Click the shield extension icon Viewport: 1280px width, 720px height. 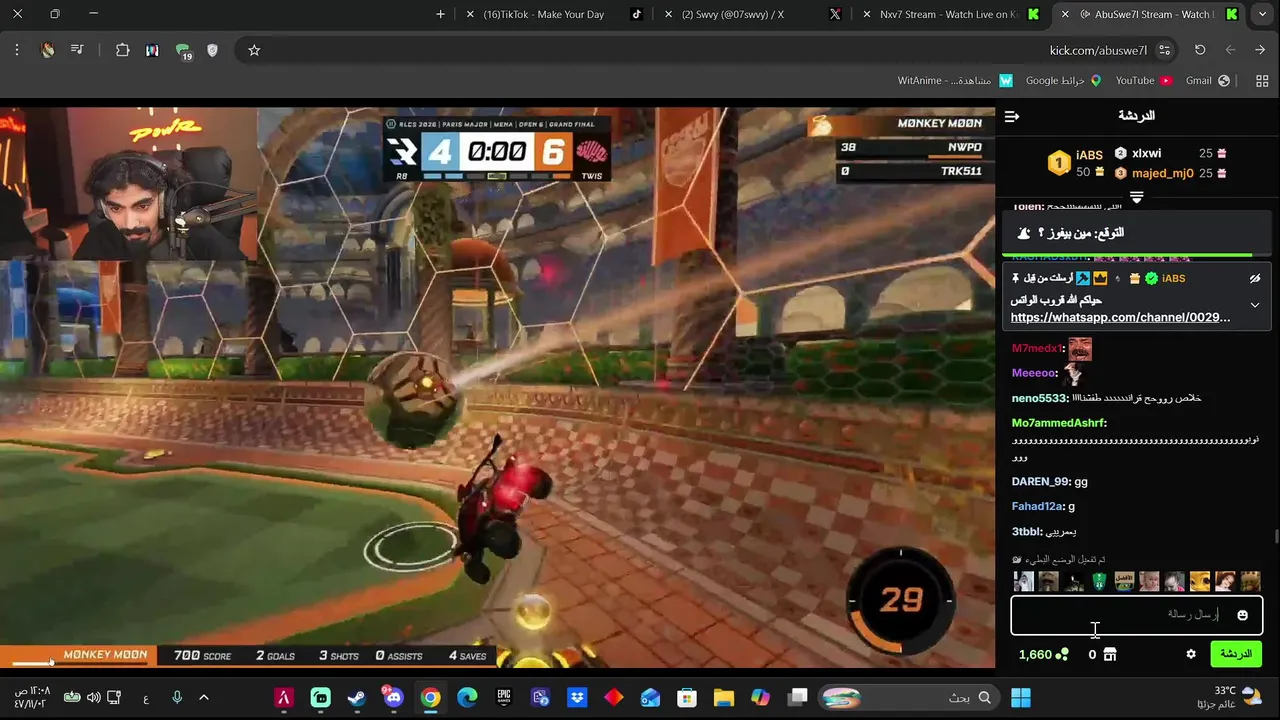click(212, 50)
